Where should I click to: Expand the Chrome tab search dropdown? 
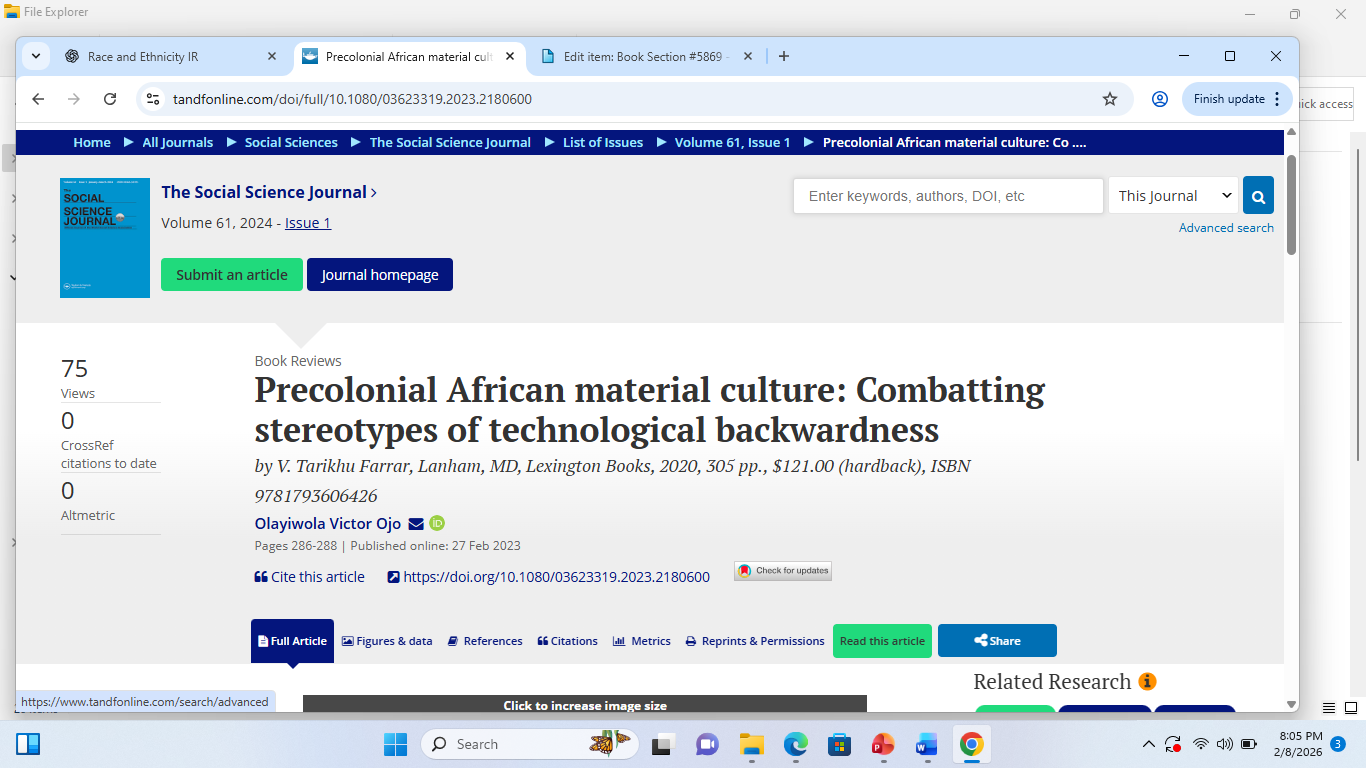[36, 56]
